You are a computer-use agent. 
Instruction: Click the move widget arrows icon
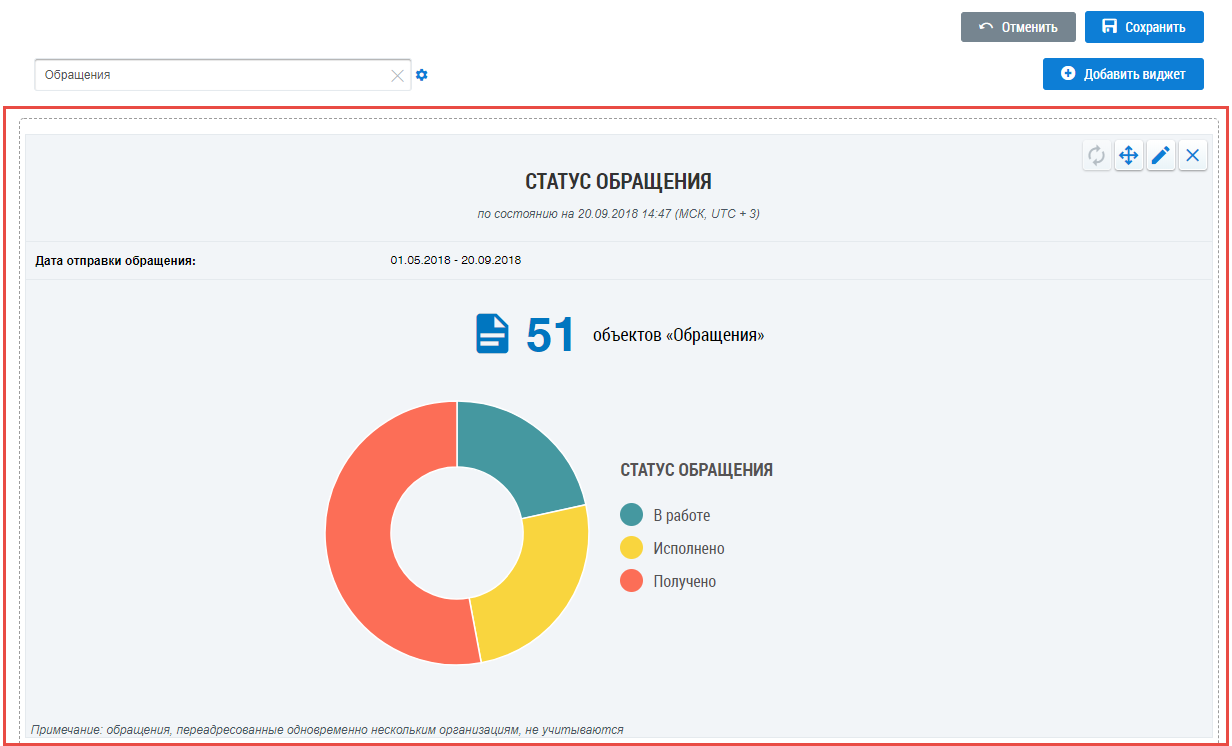[1129, 155]
